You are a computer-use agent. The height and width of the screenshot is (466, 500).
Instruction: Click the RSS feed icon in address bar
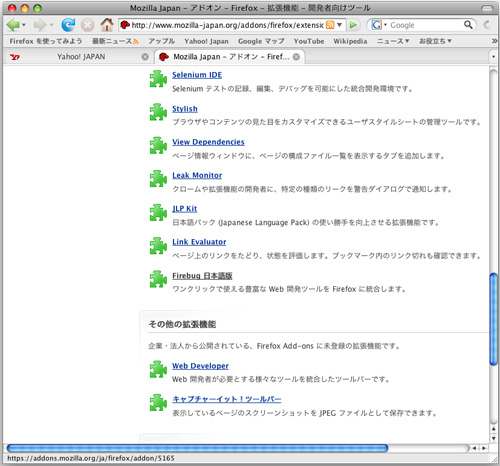[x=330, y=25]
